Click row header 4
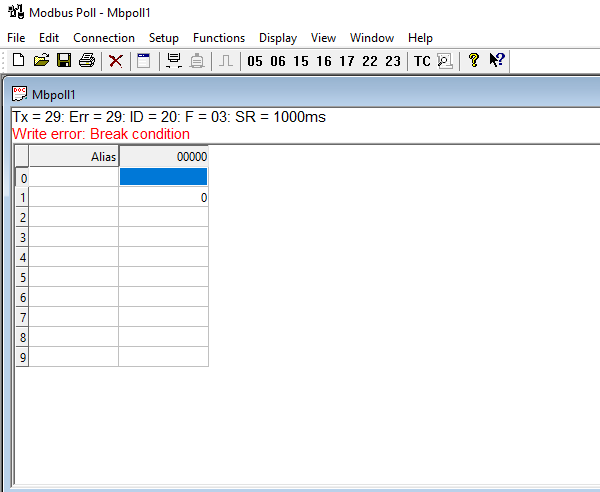This screenshot has width=600, height=492. pos(22,257)
